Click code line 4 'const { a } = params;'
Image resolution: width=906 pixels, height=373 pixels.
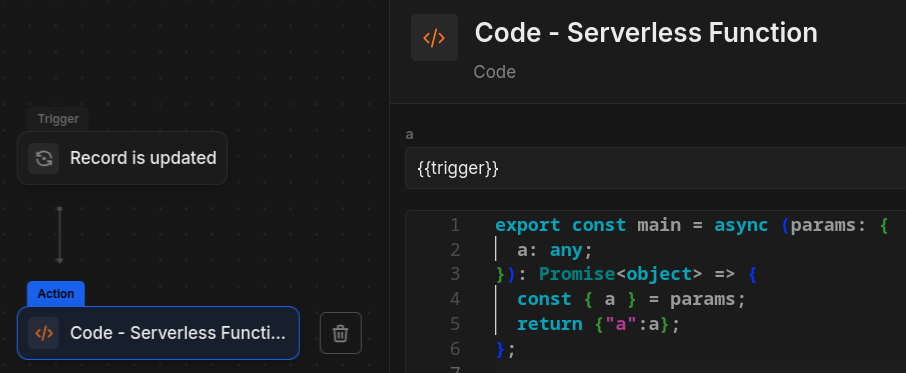[x=632, y=299]
